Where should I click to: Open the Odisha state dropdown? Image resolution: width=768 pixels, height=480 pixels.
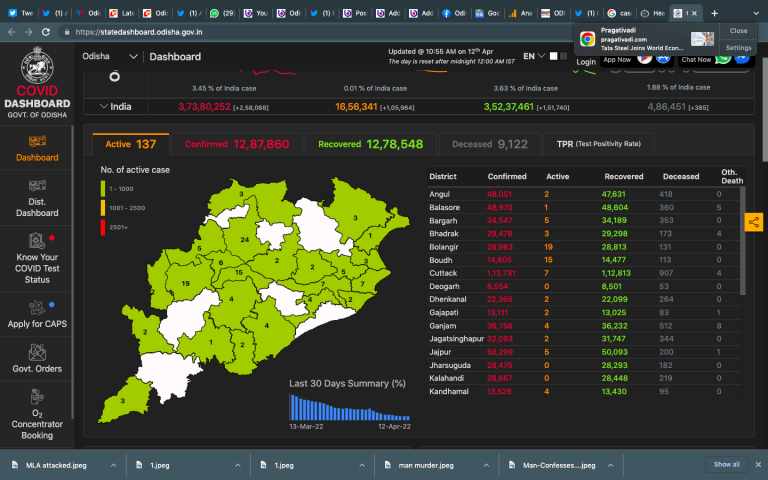(110, 57)
